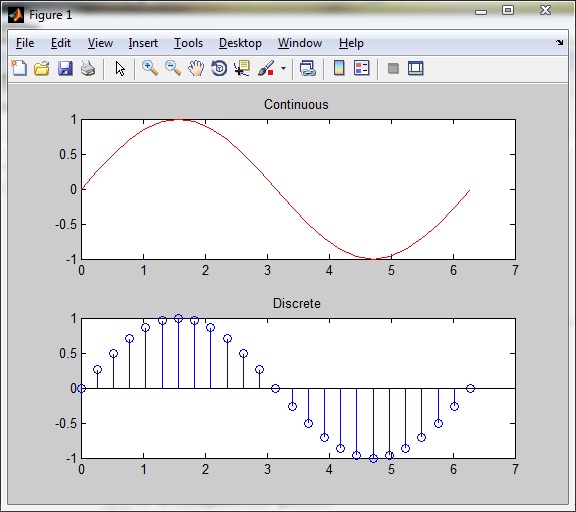This screenshot has width=576, height=512.
Task: Open the Tools menu
Action: (188, 43)
